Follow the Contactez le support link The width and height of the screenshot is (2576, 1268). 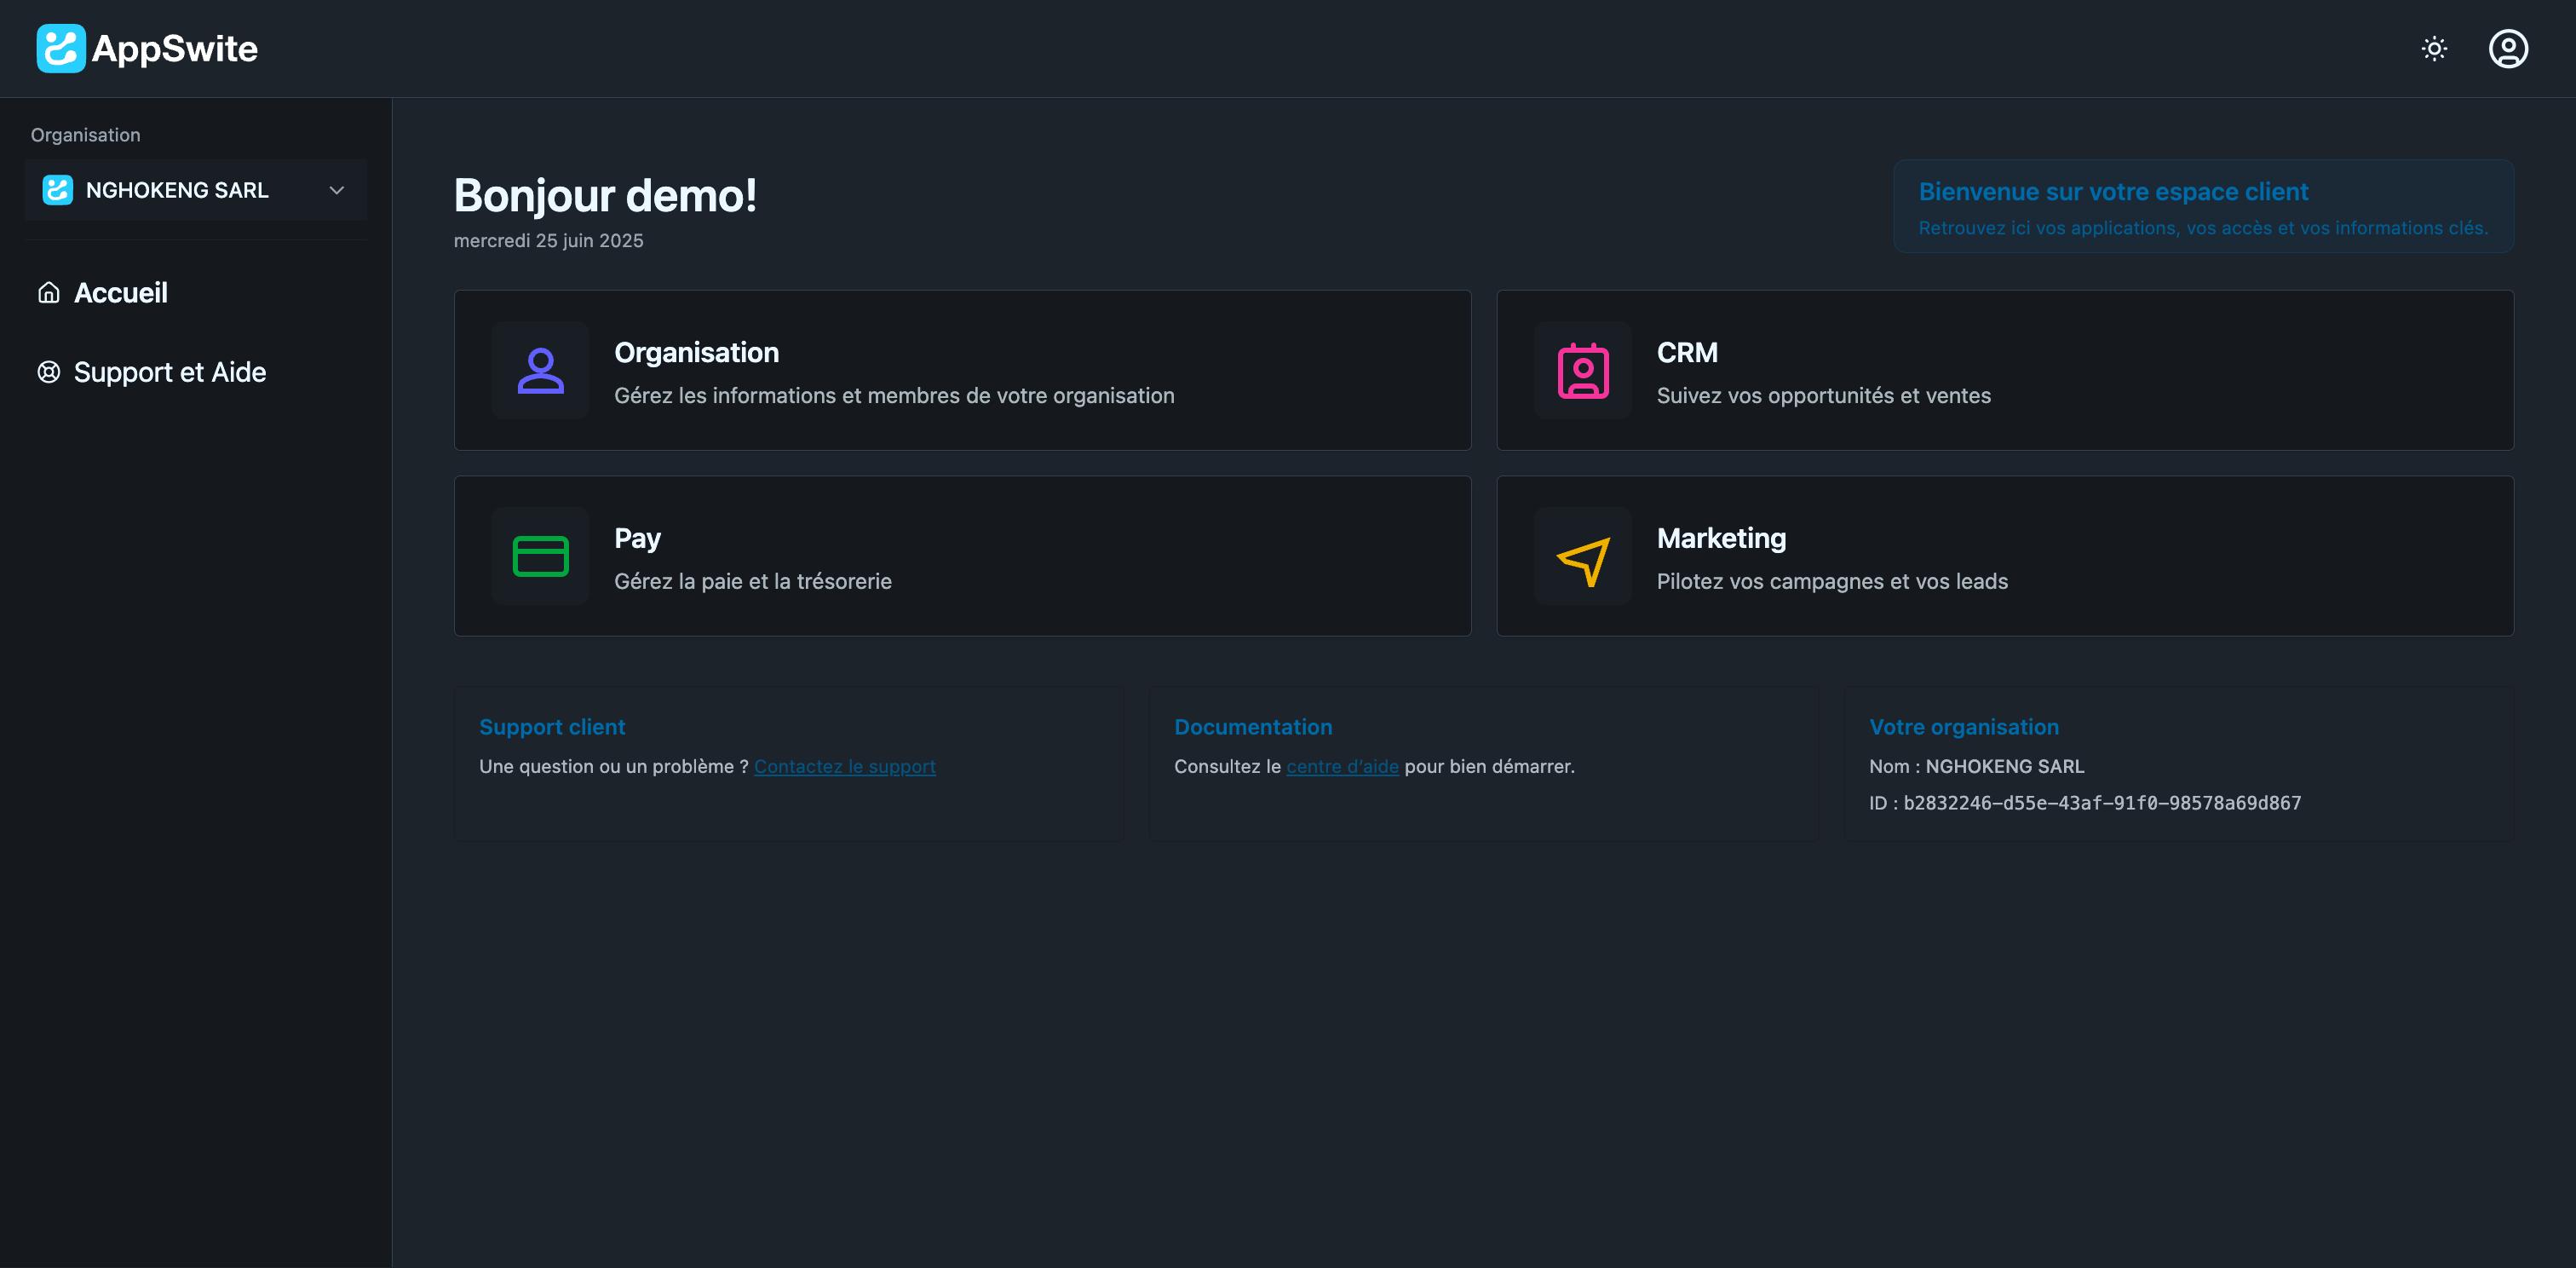[x=845, y=767]
